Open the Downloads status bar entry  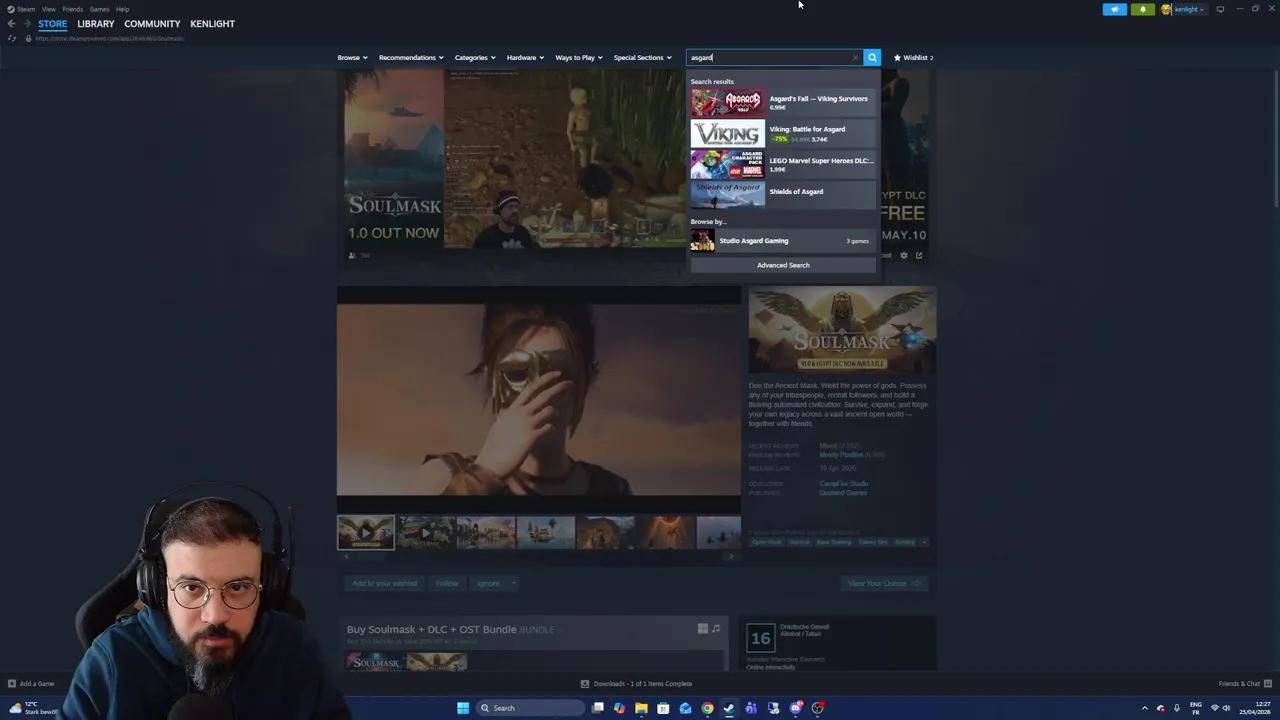637,684
